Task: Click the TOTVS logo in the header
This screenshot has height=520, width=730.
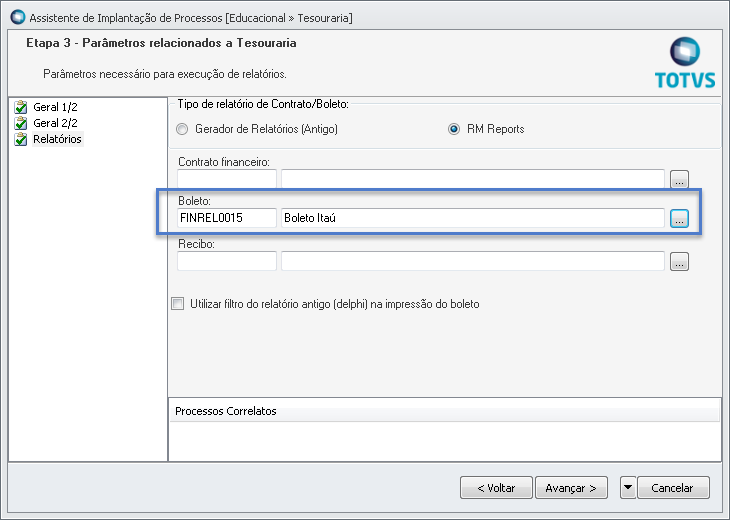Action: tap(685, 63)
